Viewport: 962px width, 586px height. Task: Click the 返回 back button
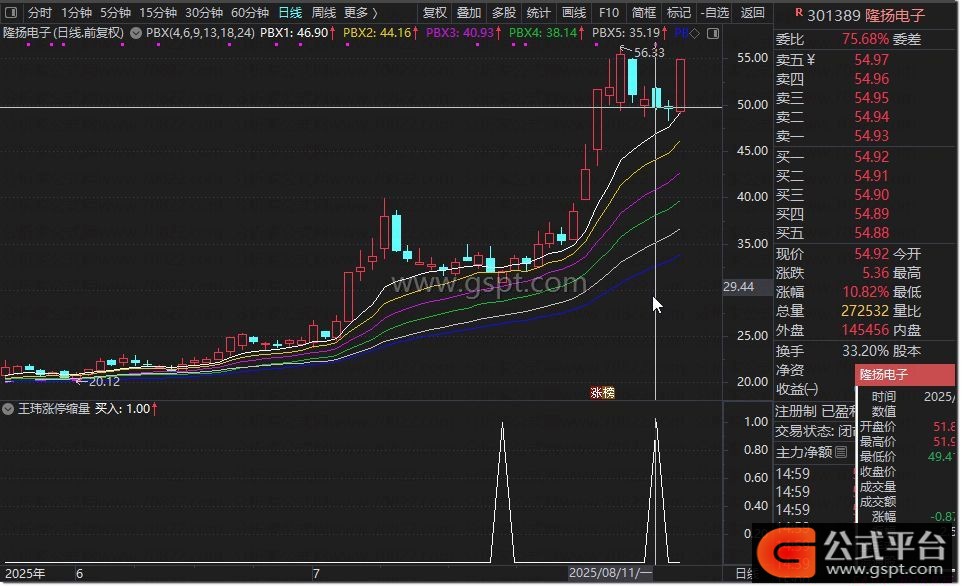point(752,12)
